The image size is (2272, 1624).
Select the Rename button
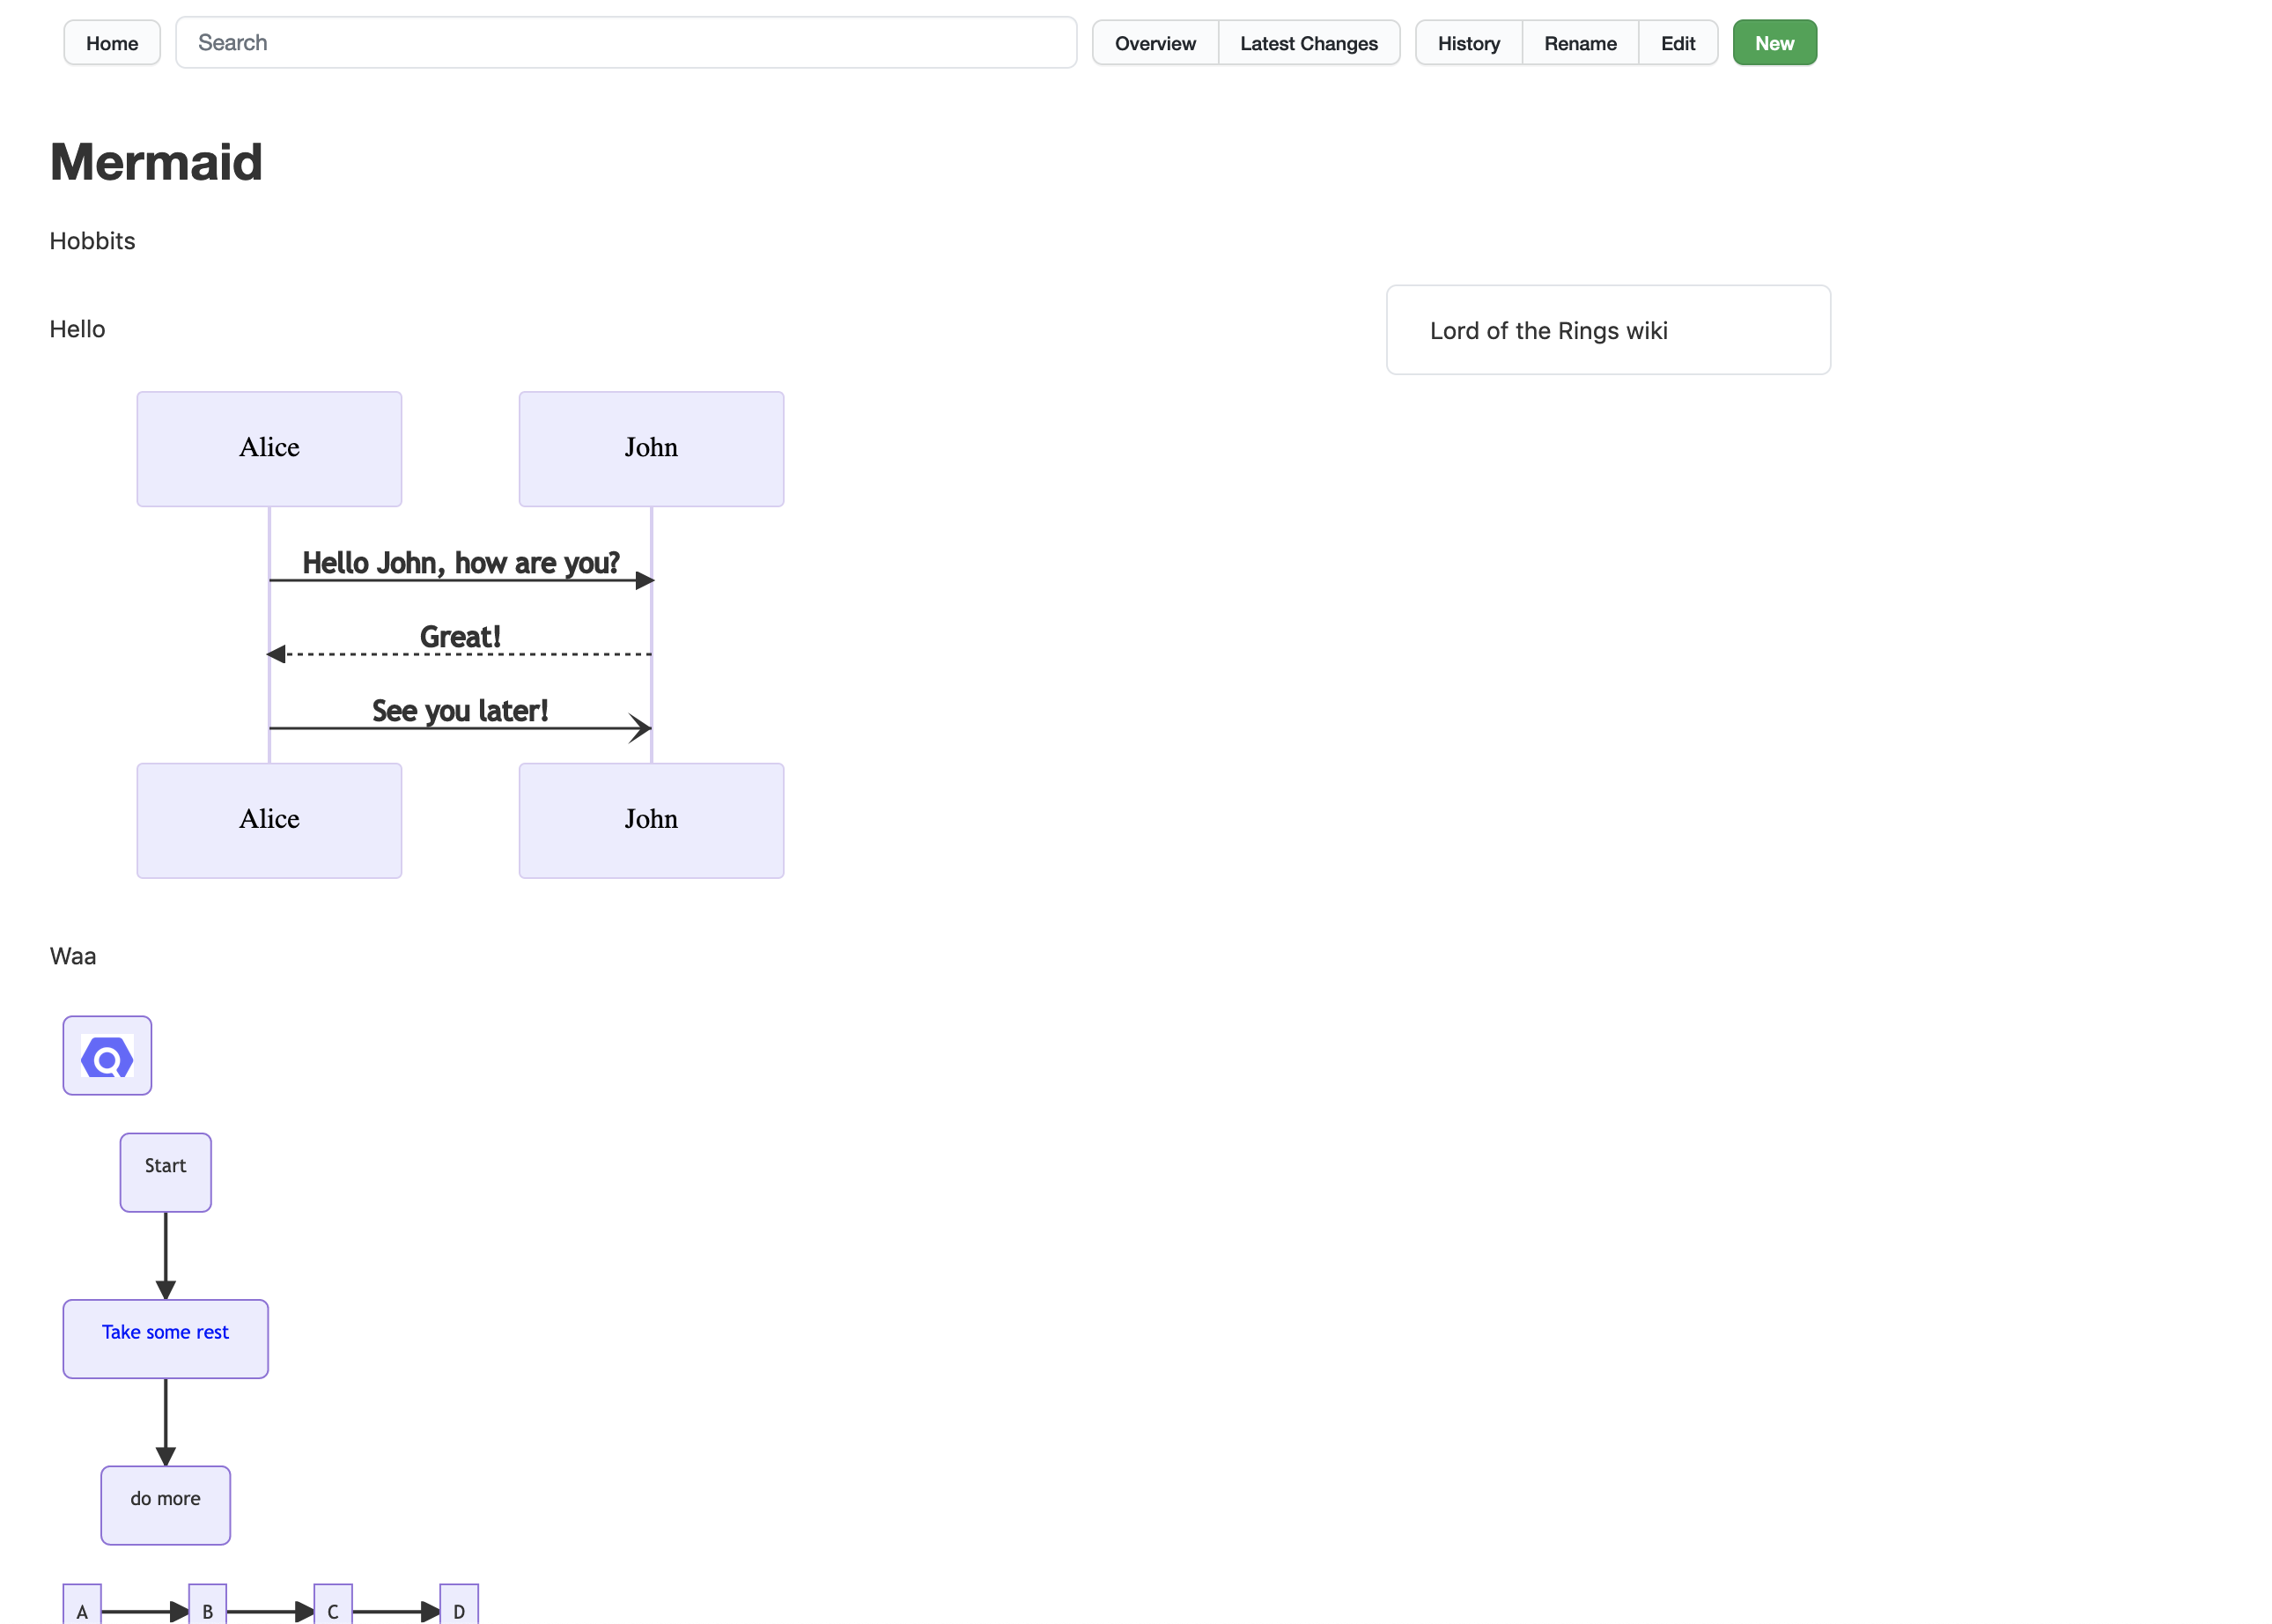click(x=1580, y=43)
